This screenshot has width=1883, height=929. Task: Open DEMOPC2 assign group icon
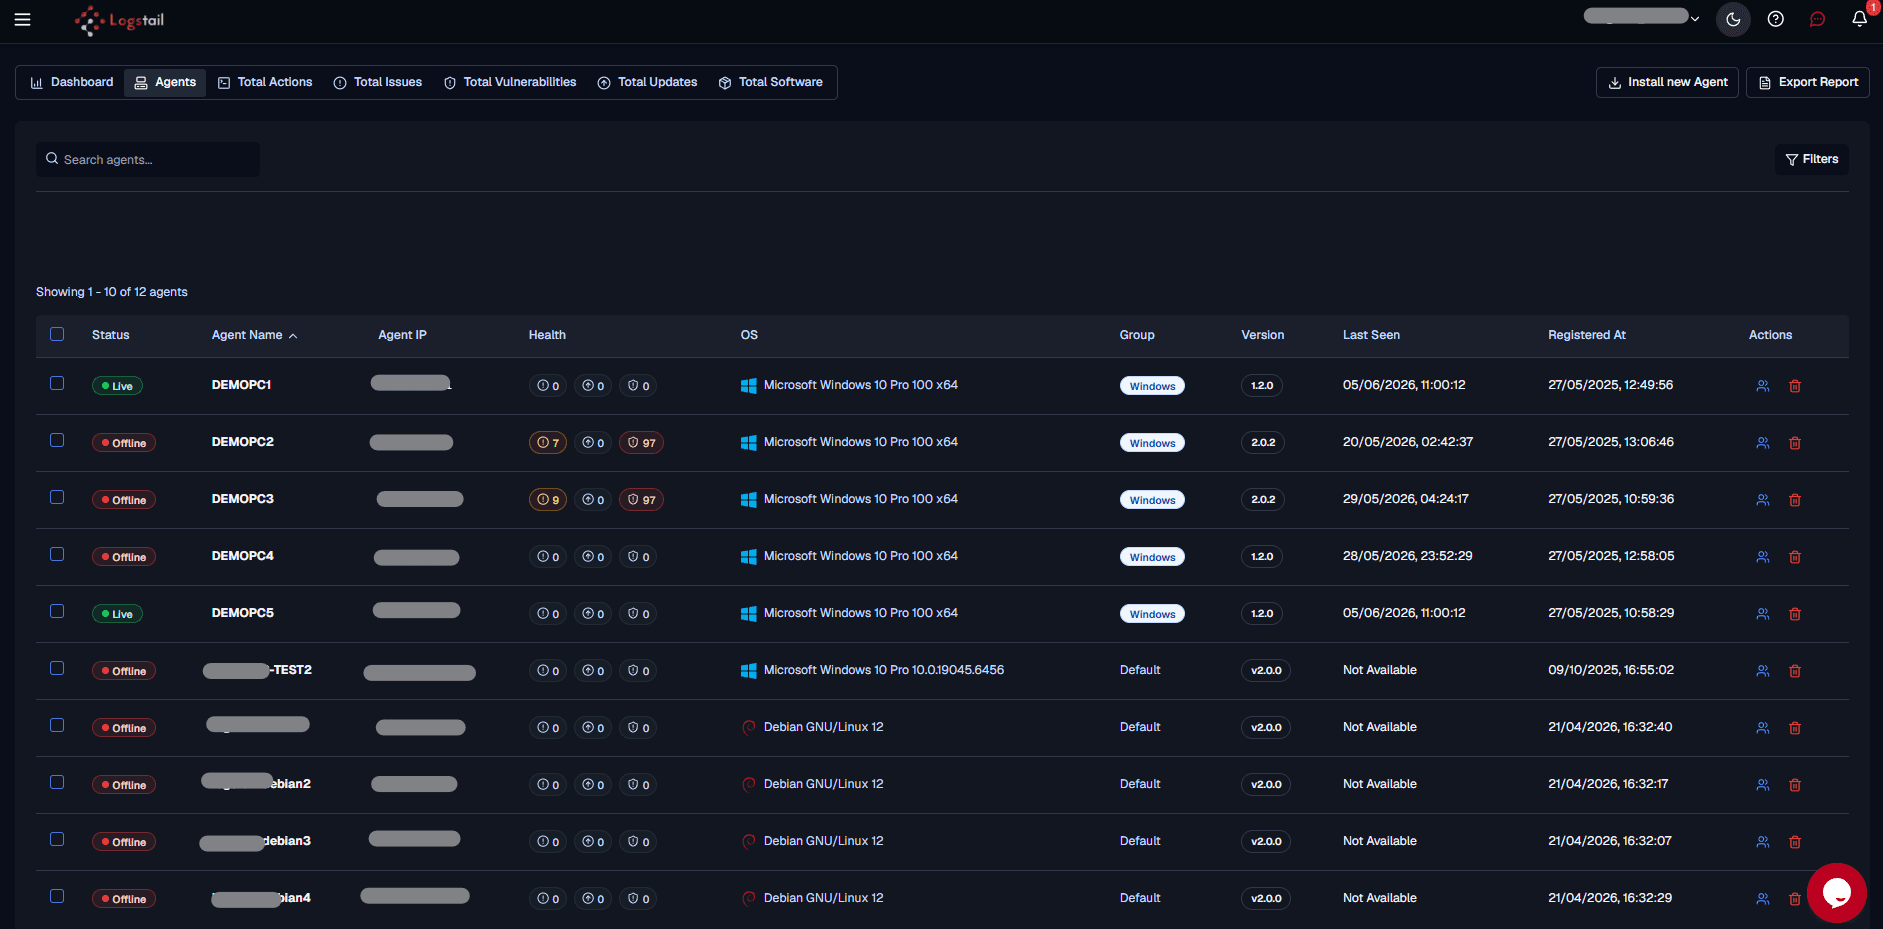(x=1763, y=443)
